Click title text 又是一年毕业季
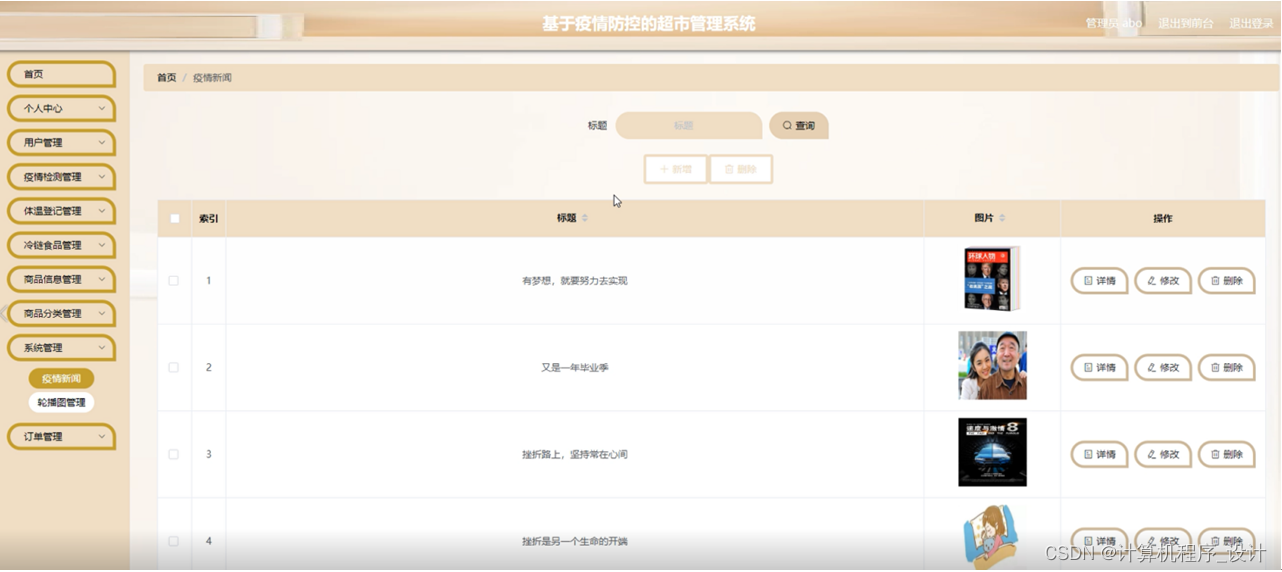Image resolution: width=1282 pixels, height=572 pixels. click(x=575, y=368)
